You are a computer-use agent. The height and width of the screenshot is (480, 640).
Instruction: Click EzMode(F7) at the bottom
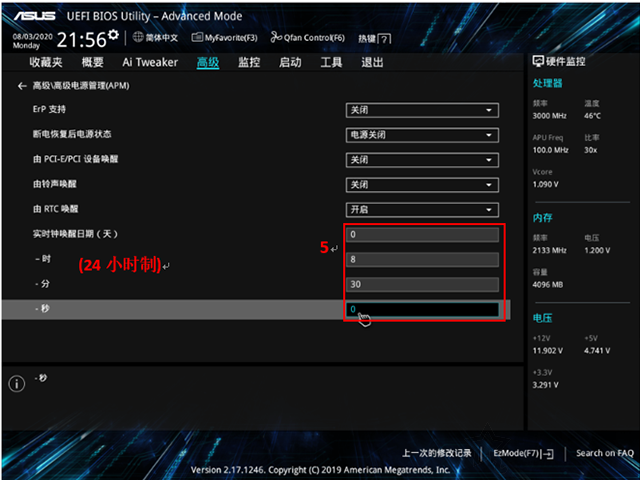[523, 453]
